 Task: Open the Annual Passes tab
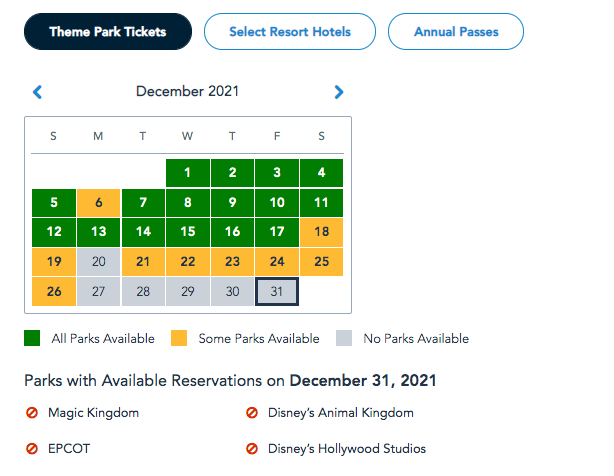[x=456, y=32]
